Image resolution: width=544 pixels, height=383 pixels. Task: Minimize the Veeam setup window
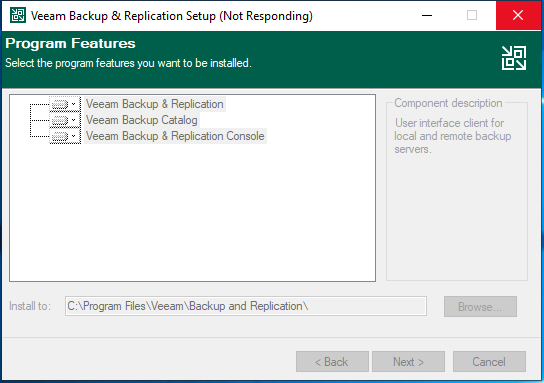tap(427, 15)
